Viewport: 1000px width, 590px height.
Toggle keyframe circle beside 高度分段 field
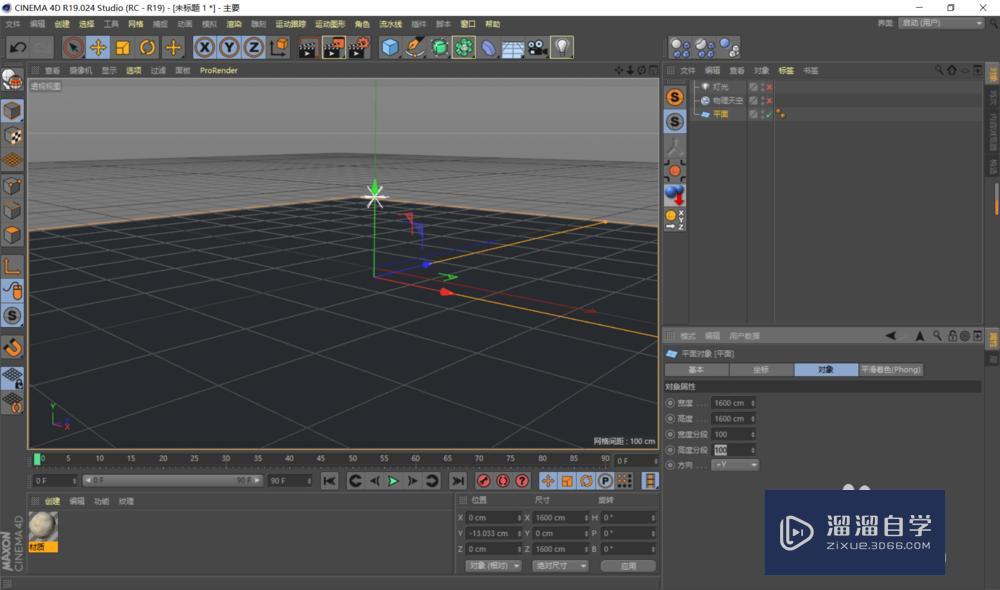coord(670,450)
